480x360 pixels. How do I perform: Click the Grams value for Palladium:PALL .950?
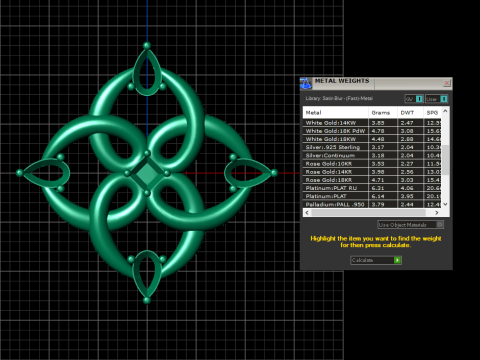378,204
